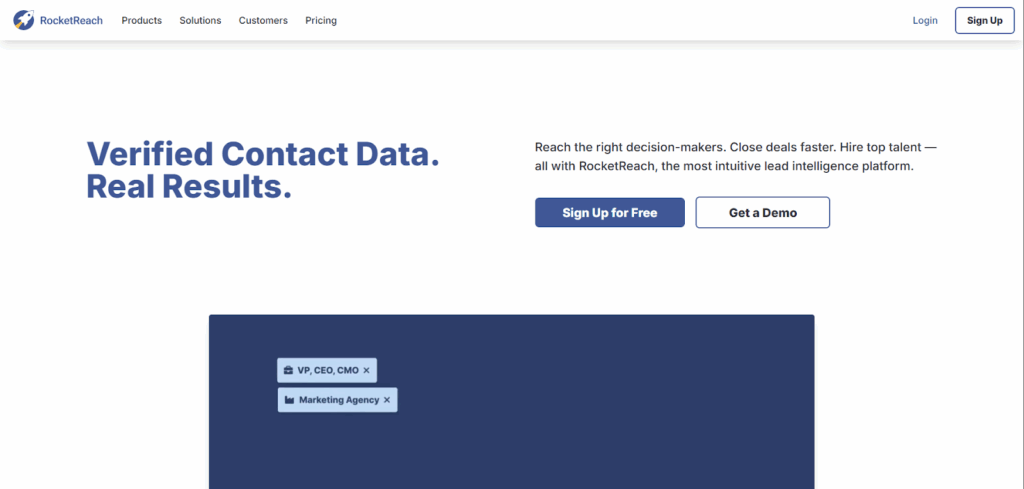The width and height of the screenshot is (1024, 489).
Task: Expand the Solutions menu
Action: (200, 20)
